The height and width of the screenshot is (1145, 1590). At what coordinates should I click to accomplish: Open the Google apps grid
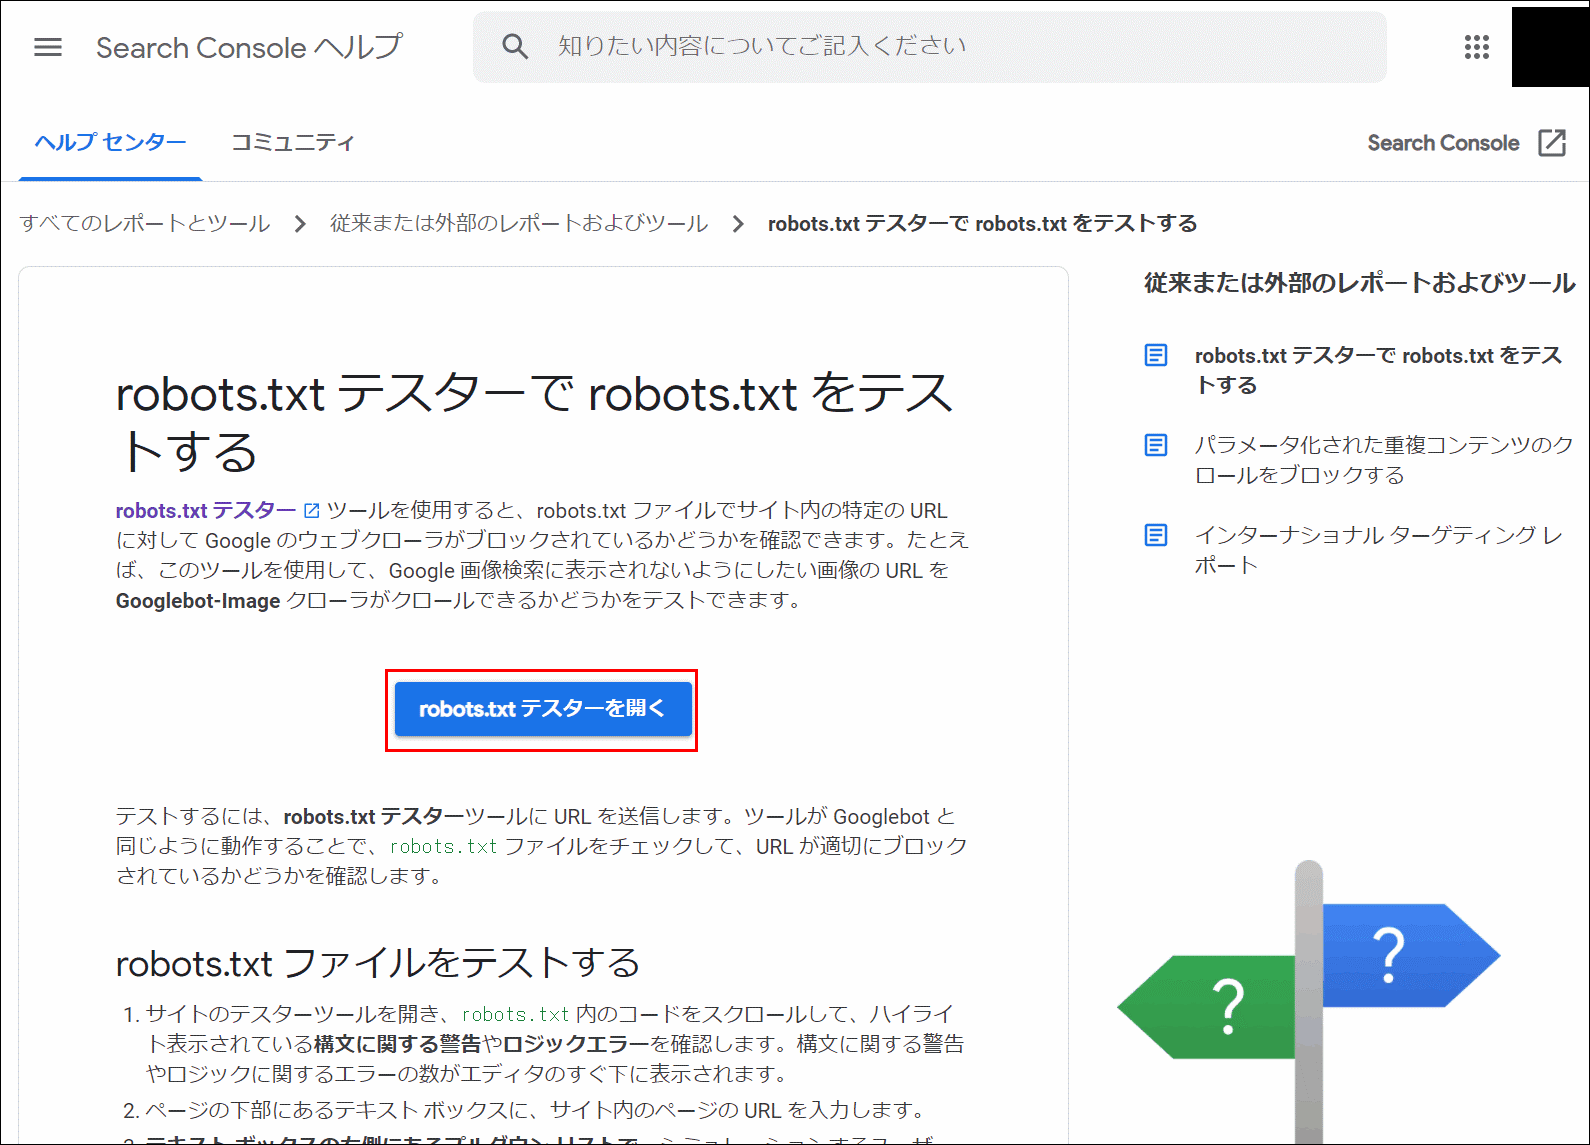pyautogui.click(x=1477, y=47)
